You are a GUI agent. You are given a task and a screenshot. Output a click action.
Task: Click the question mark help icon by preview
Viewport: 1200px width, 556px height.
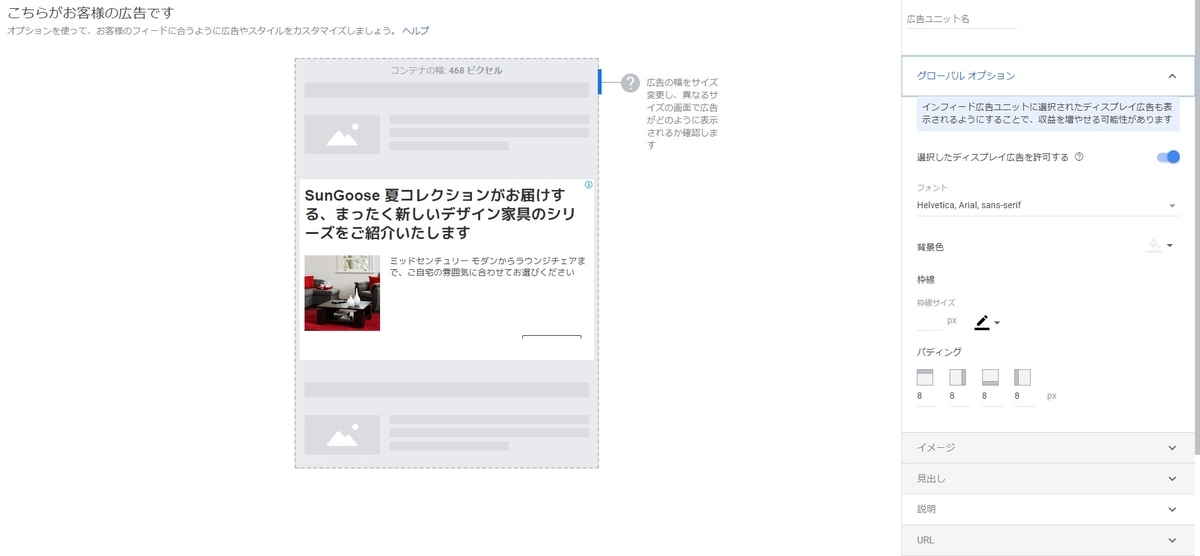click(630, 83)
